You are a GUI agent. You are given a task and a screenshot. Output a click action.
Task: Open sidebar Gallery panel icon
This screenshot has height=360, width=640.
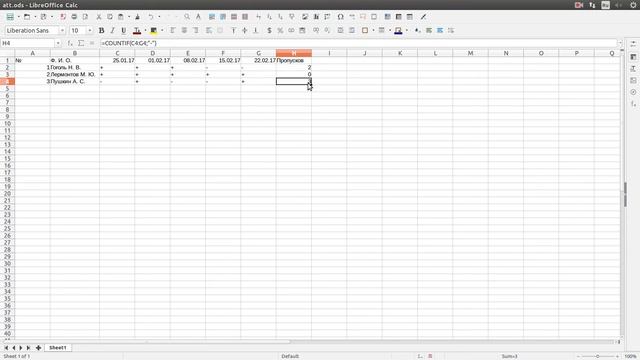click(633, 80)
